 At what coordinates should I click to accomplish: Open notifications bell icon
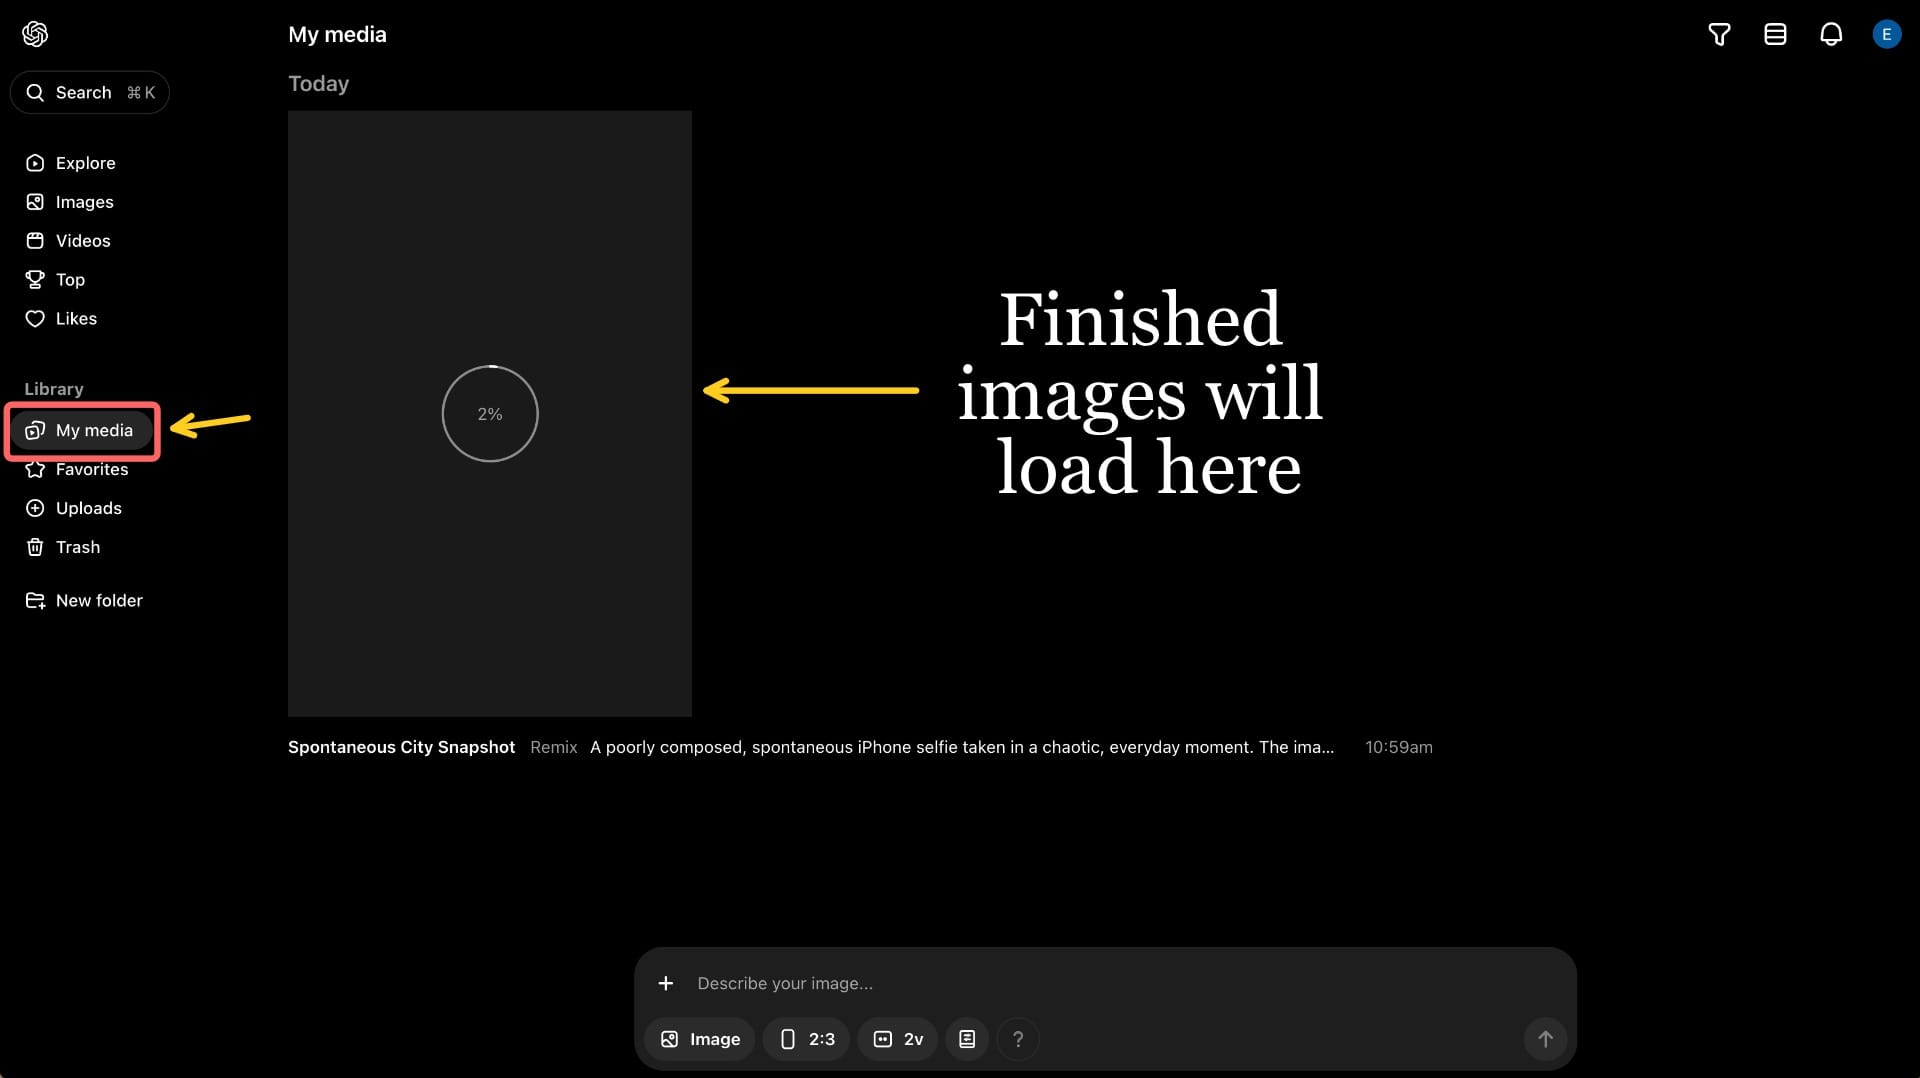pyautogui.click(x=1830, y=35)
